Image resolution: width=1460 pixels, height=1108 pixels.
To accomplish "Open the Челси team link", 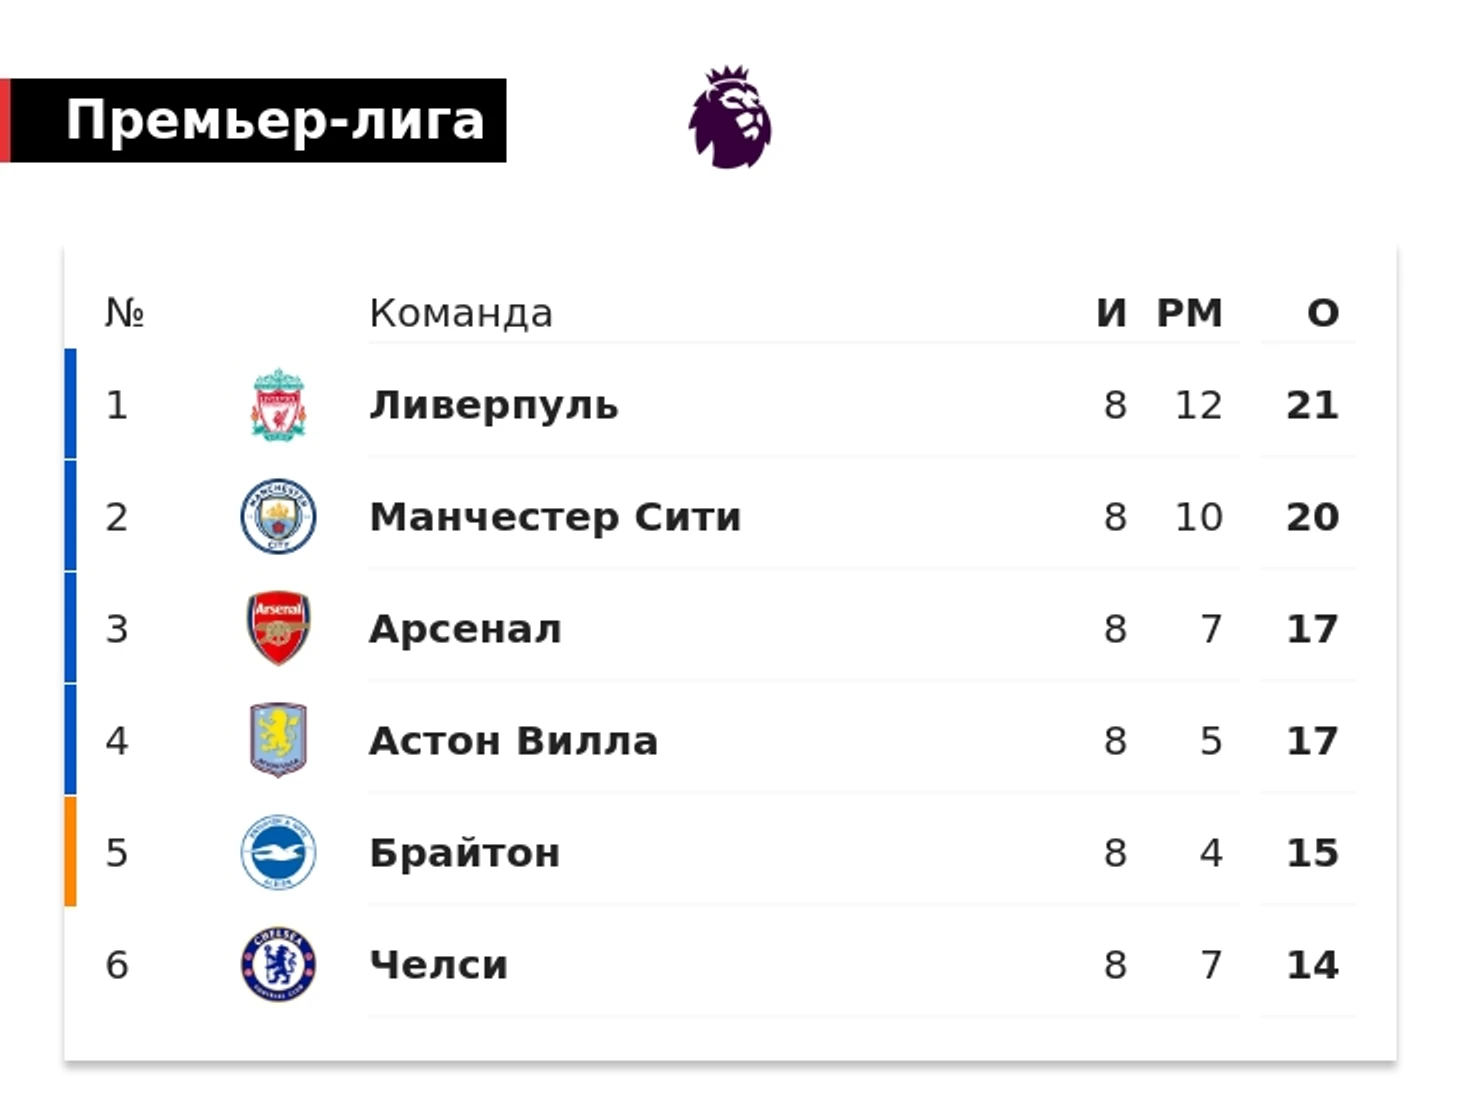I will [438, 965].
